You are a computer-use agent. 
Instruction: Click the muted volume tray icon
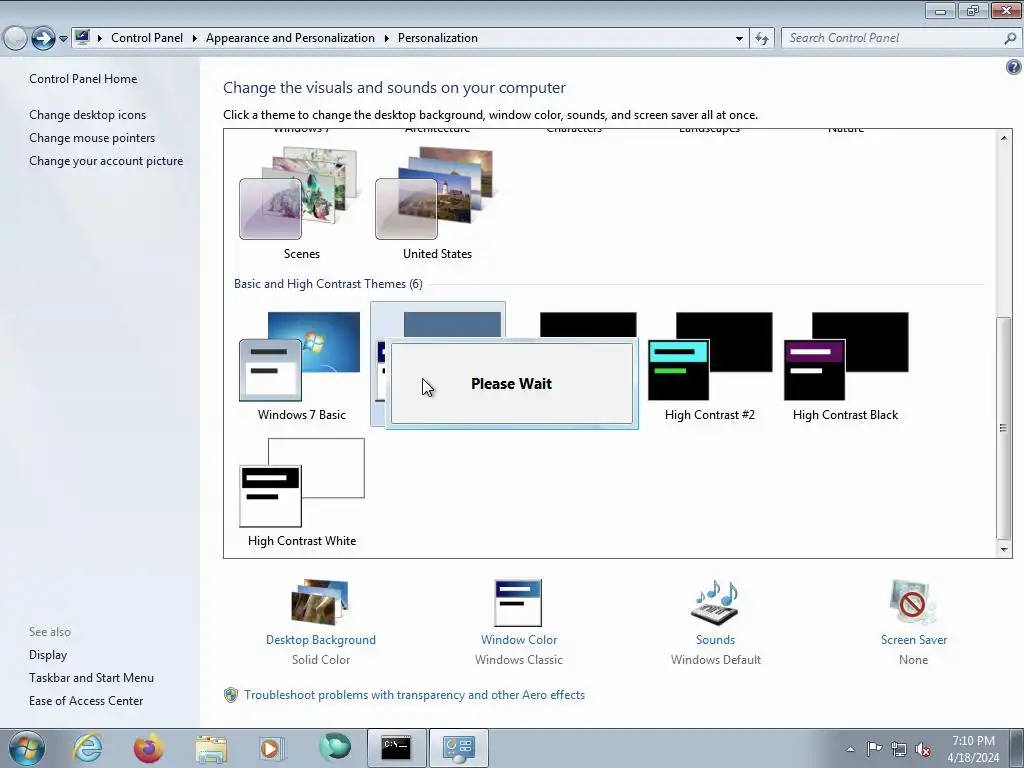[x=923, y=749]
